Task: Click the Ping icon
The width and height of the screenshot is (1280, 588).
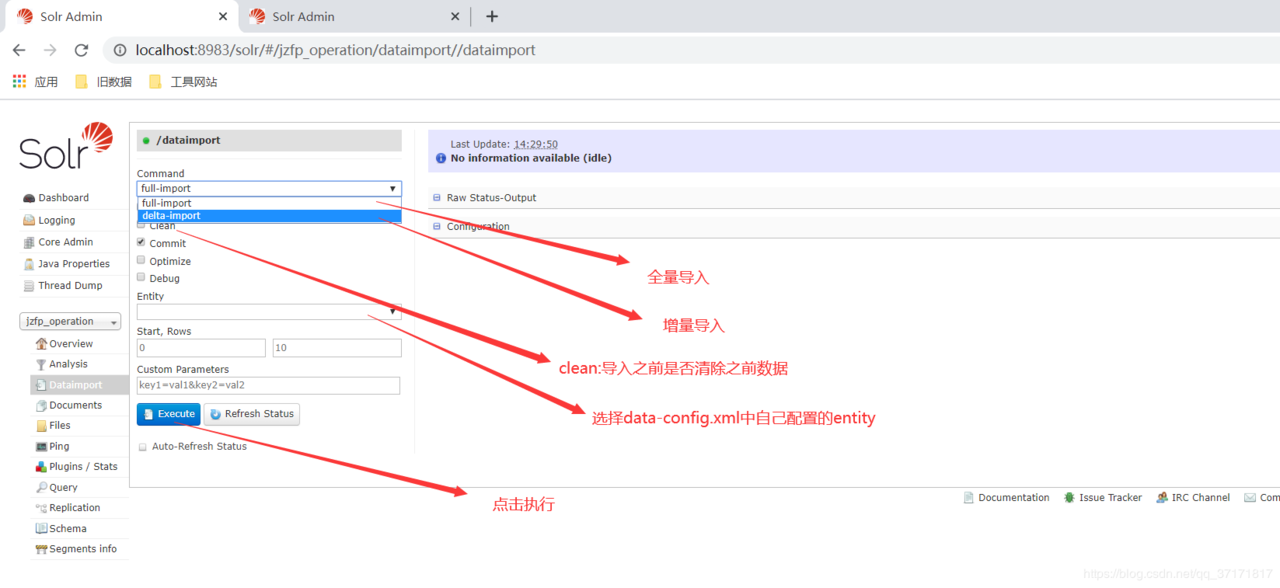Action: pos(41,446)
